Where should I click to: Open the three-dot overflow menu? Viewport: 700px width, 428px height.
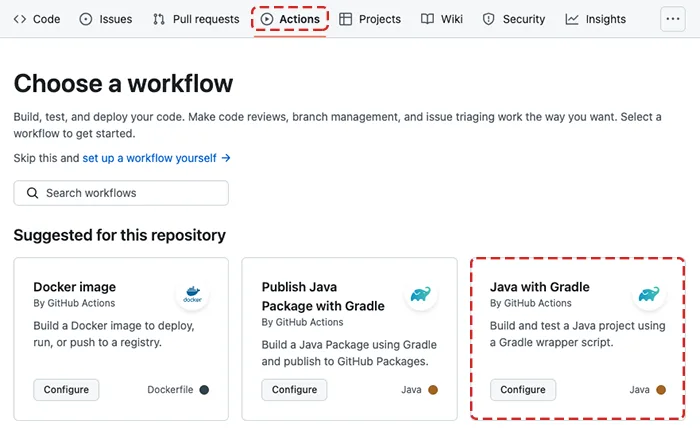[673, 19]
